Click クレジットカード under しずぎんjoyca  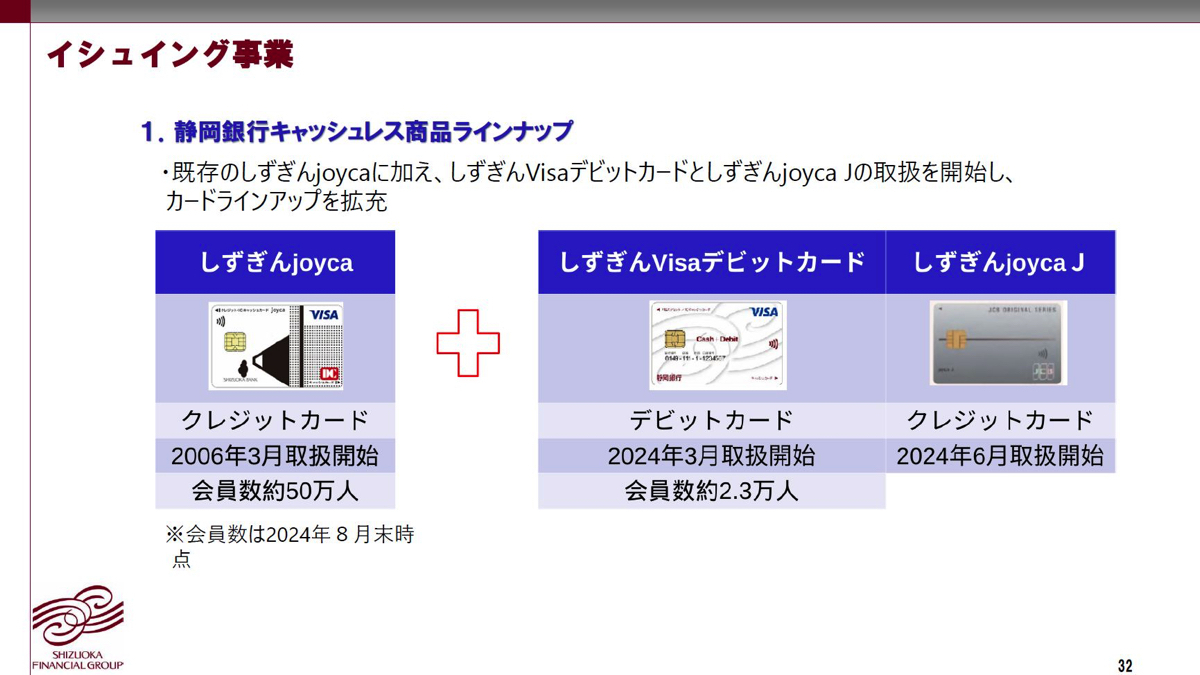click(275, 420)
